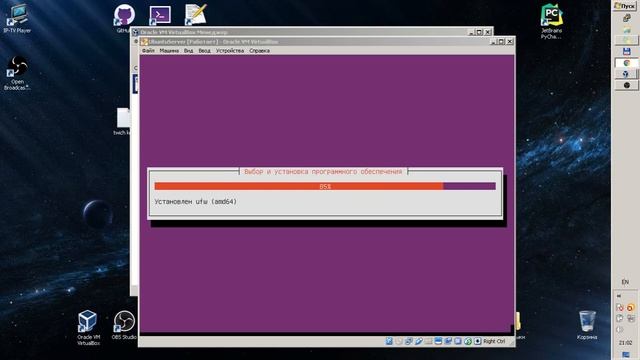Open the Справка menu
640x360 pixels.
260,51
